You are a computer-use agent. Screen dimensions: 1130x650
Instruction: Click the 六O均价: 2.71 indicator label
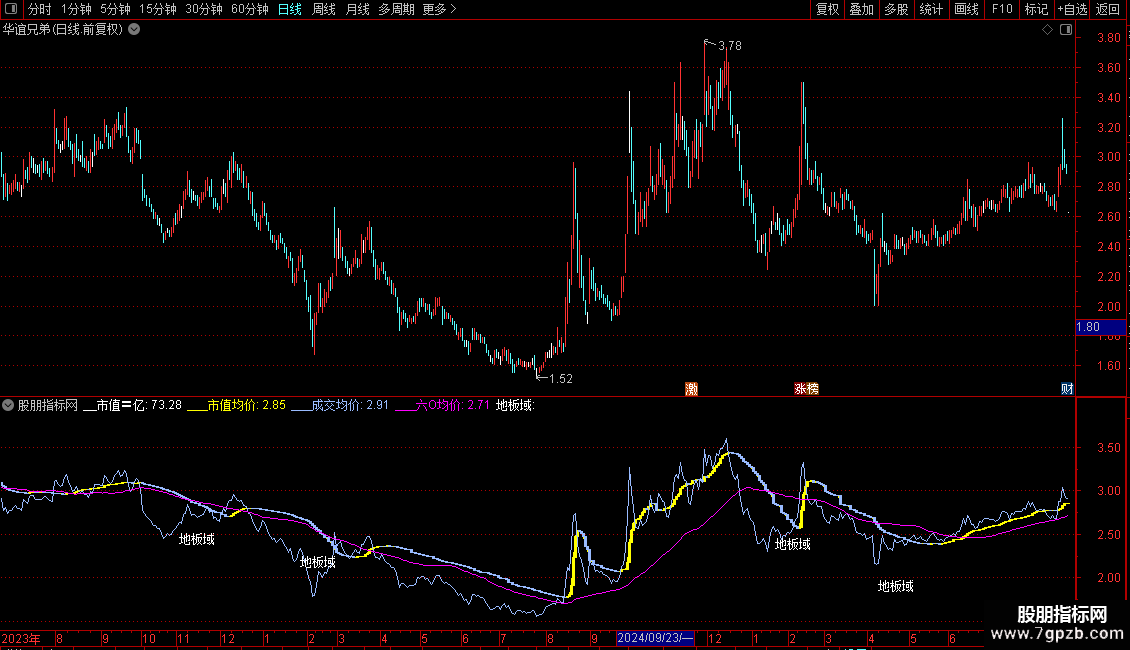[x=453, y=405]
